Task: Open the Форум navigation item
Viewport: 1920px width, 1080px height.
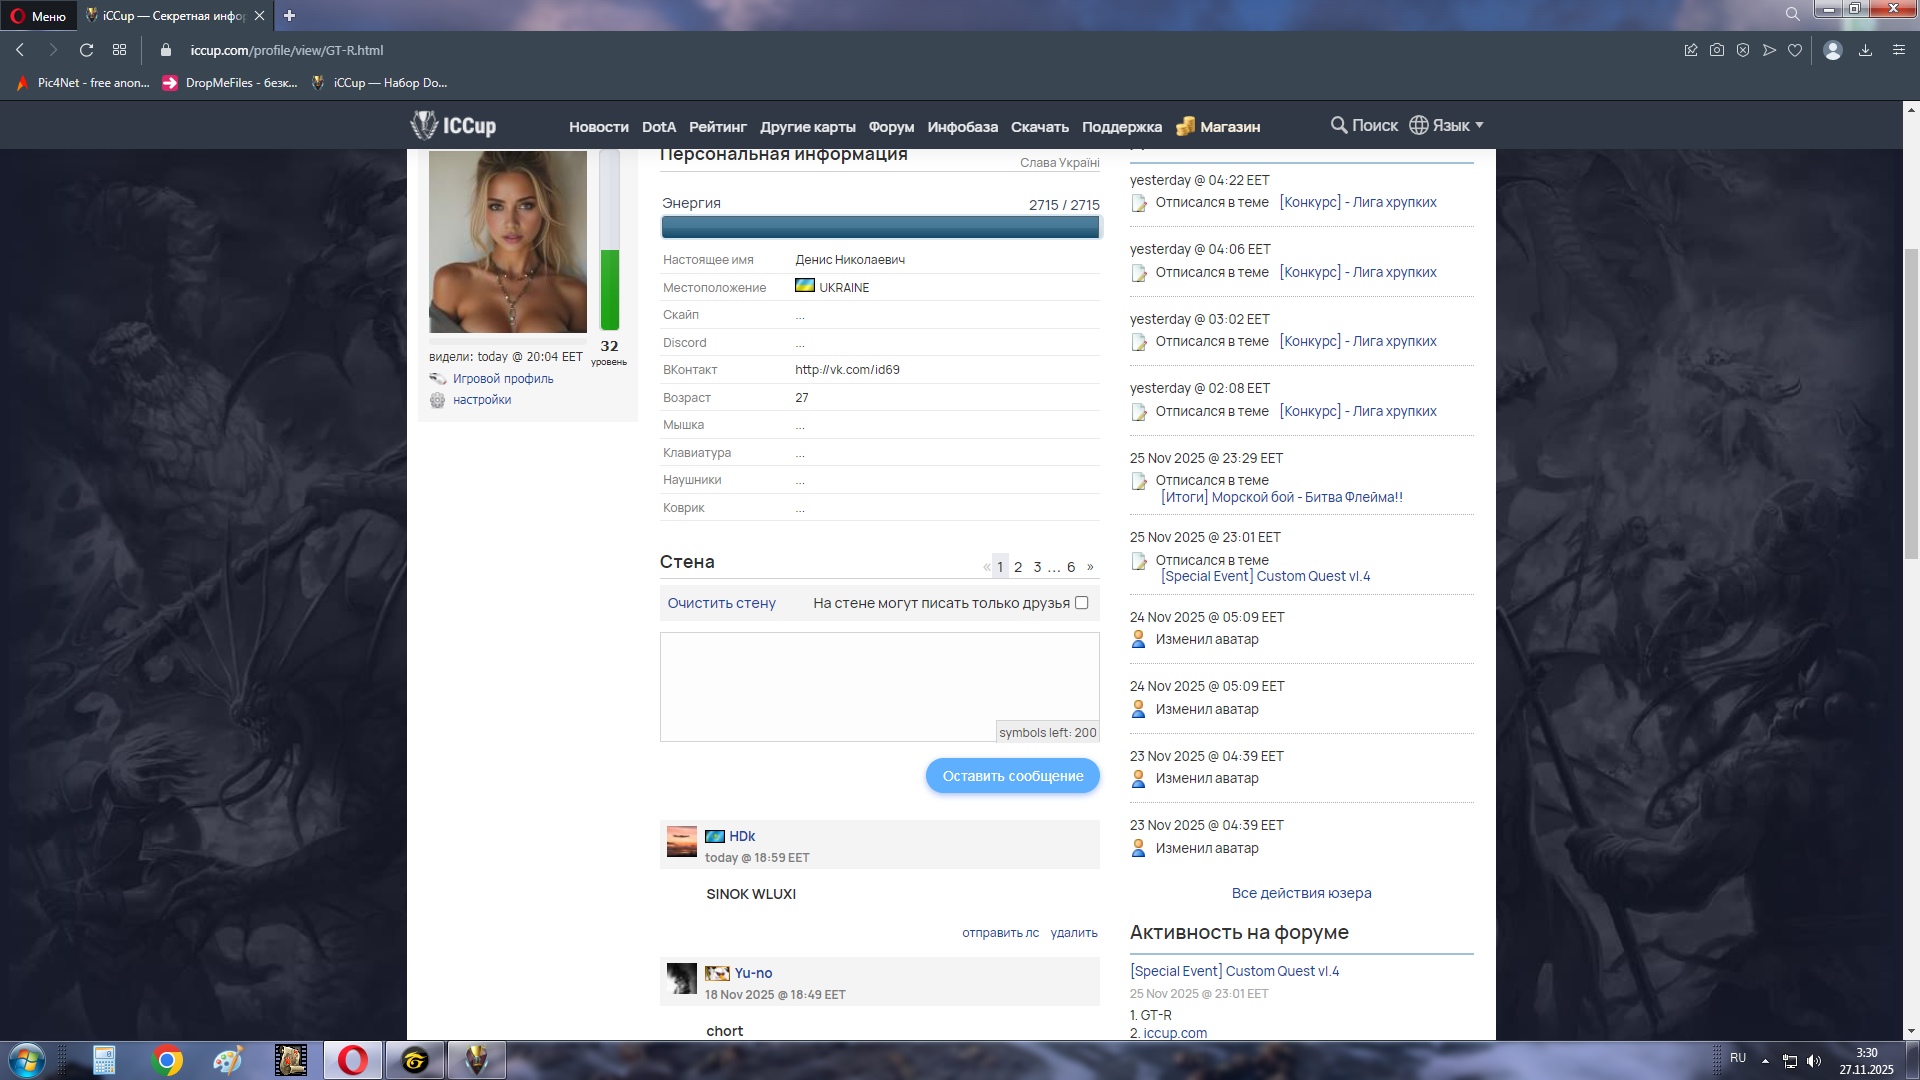Action: (891, 127)
